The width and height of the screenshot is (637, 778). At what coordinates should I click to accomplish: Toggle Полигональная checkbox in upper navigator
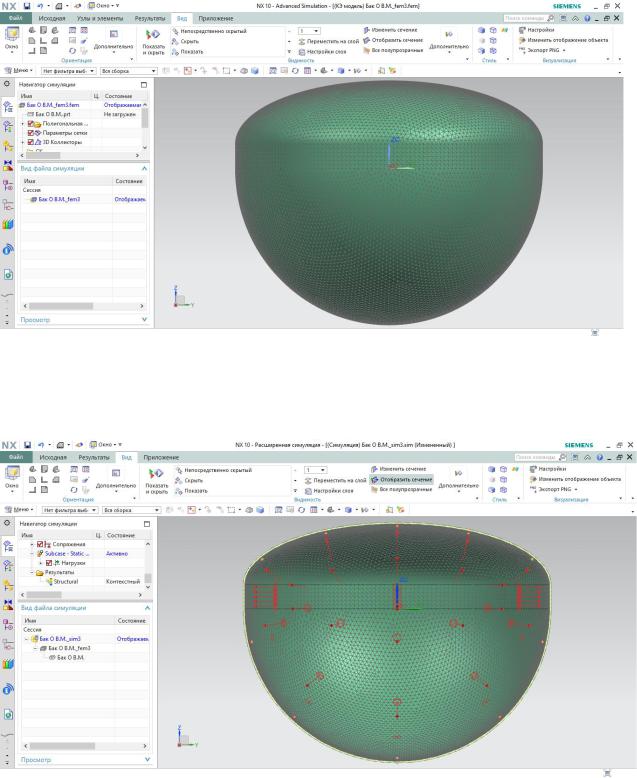(x=31, y=124)
